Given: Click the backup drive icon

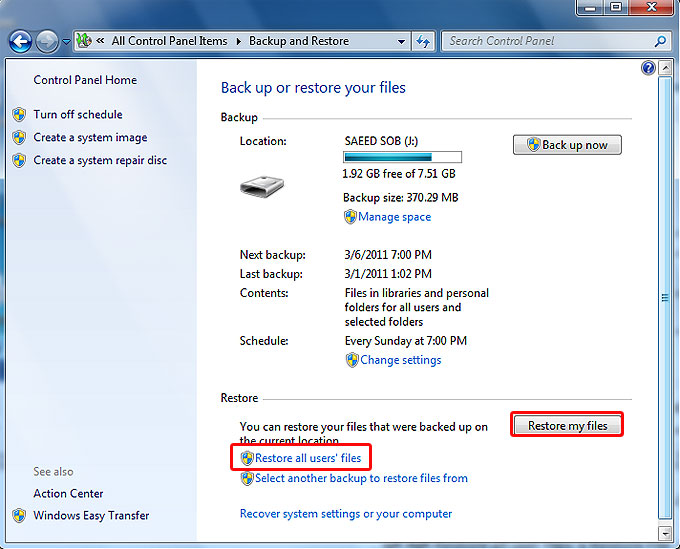Looking at the screenshot, I should [262, 186].
